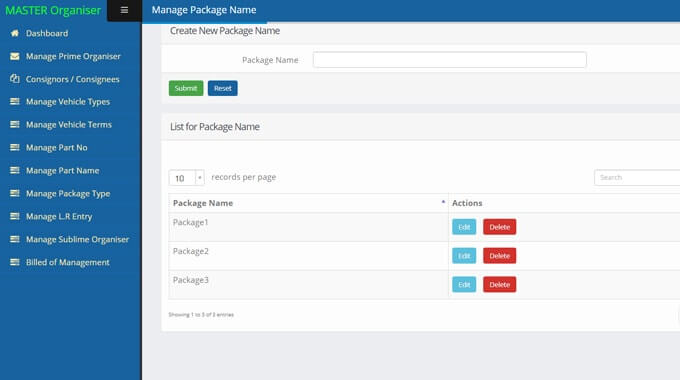Click the Manage Sublime Organiser list icon
This screenshot has height=380, width=680.
[15, 239]
